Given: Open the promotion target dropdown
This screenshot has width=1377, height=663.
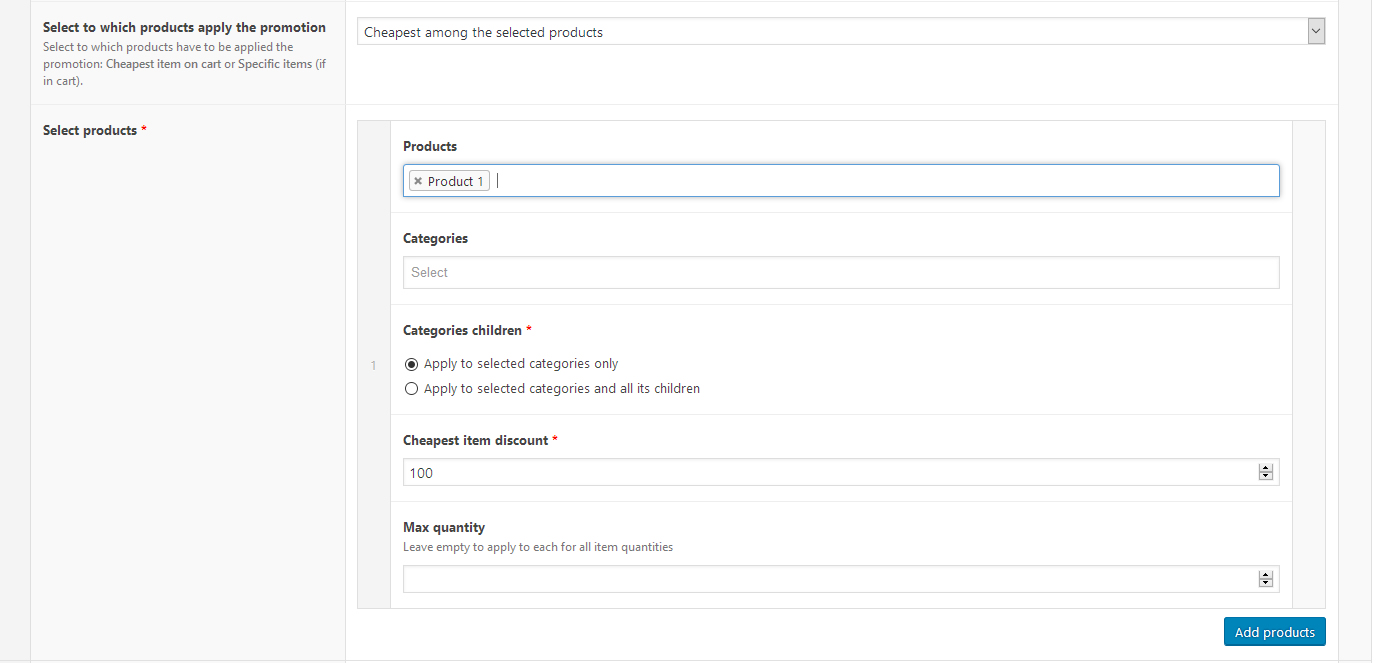Looking at the screenshot, I should (x=840, y=32).
